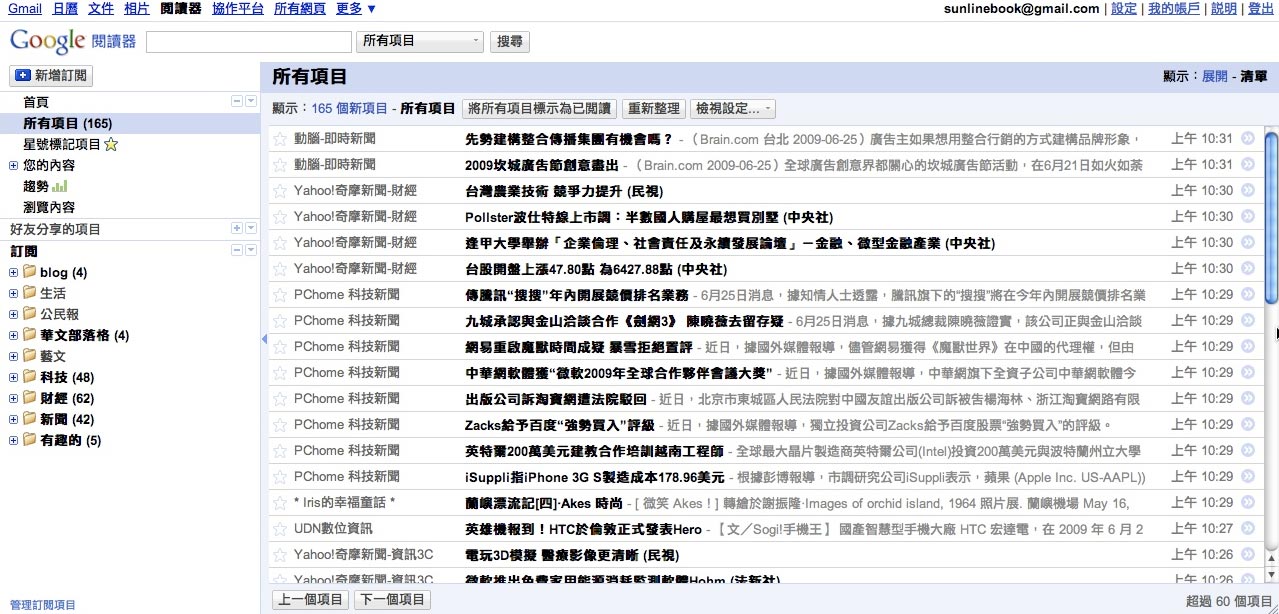Switch to 展開 expanded view
Screen dimensions: 1279x614
coord(1214,76)
